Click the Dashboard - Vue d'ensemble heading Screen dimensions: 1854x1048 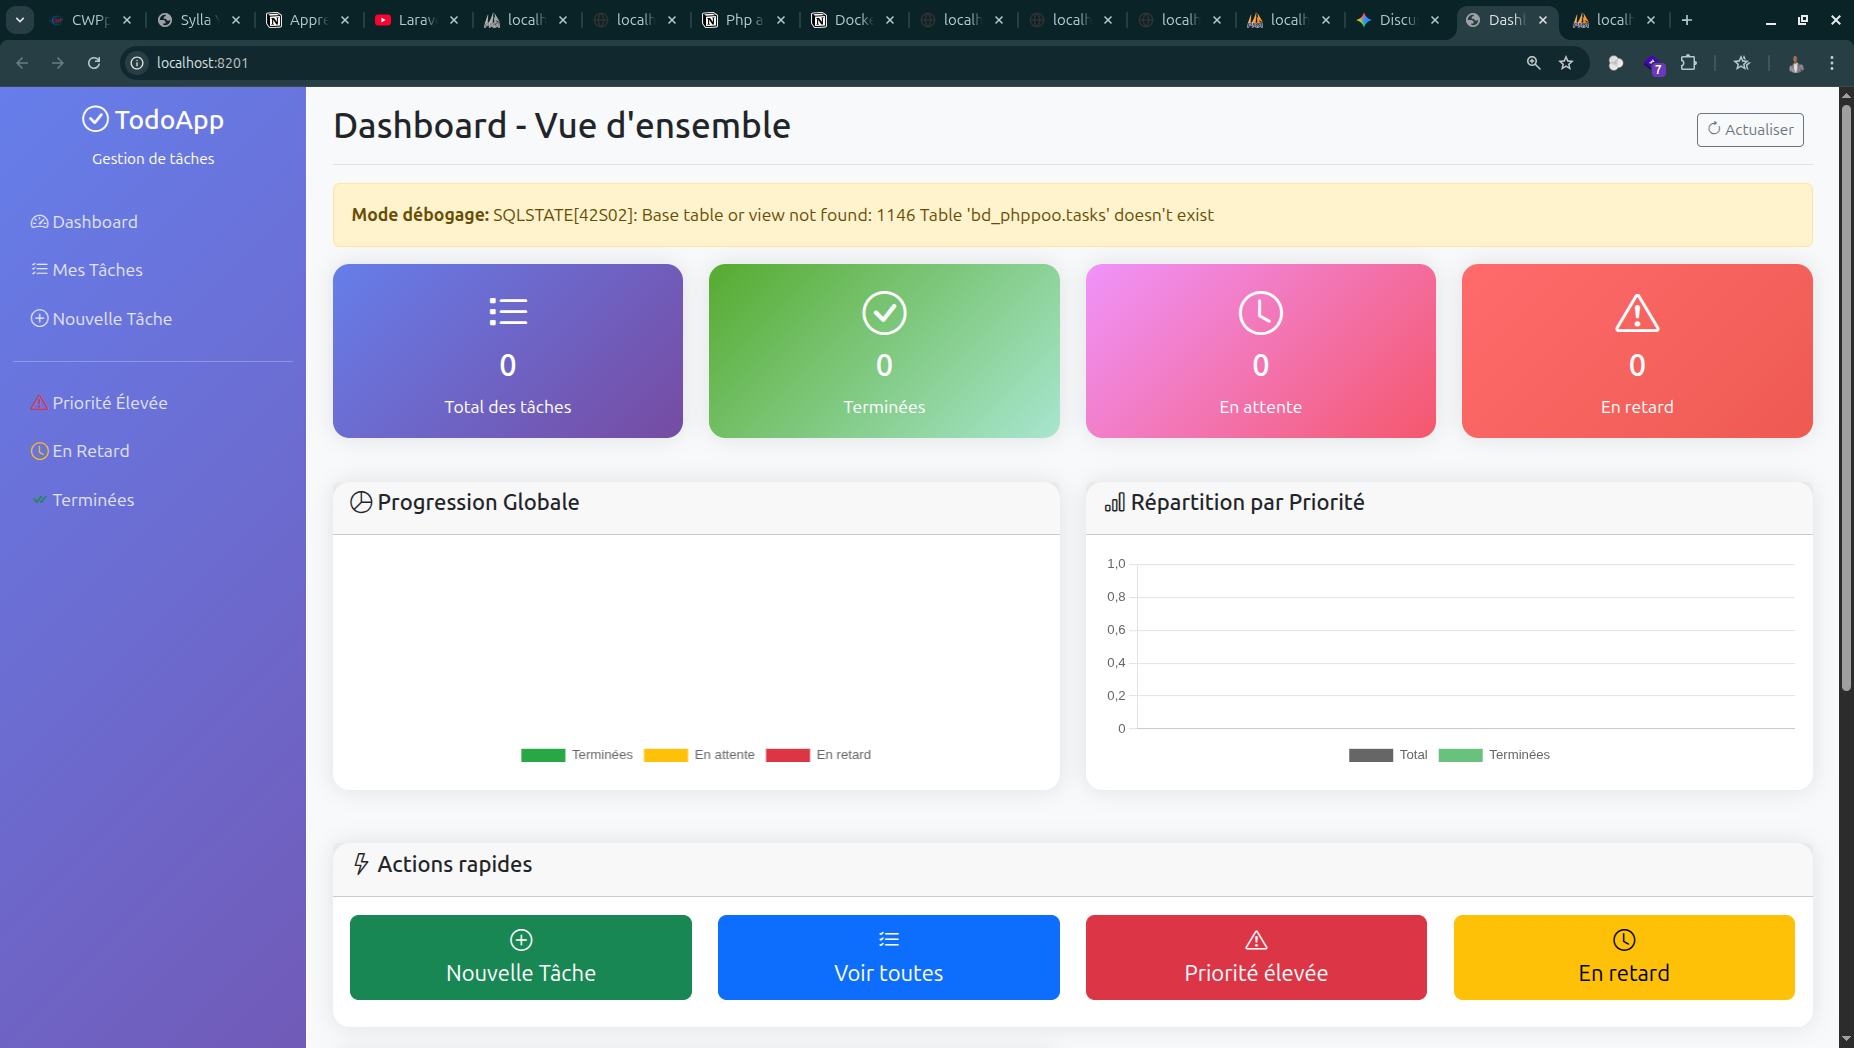click(562, 126)
